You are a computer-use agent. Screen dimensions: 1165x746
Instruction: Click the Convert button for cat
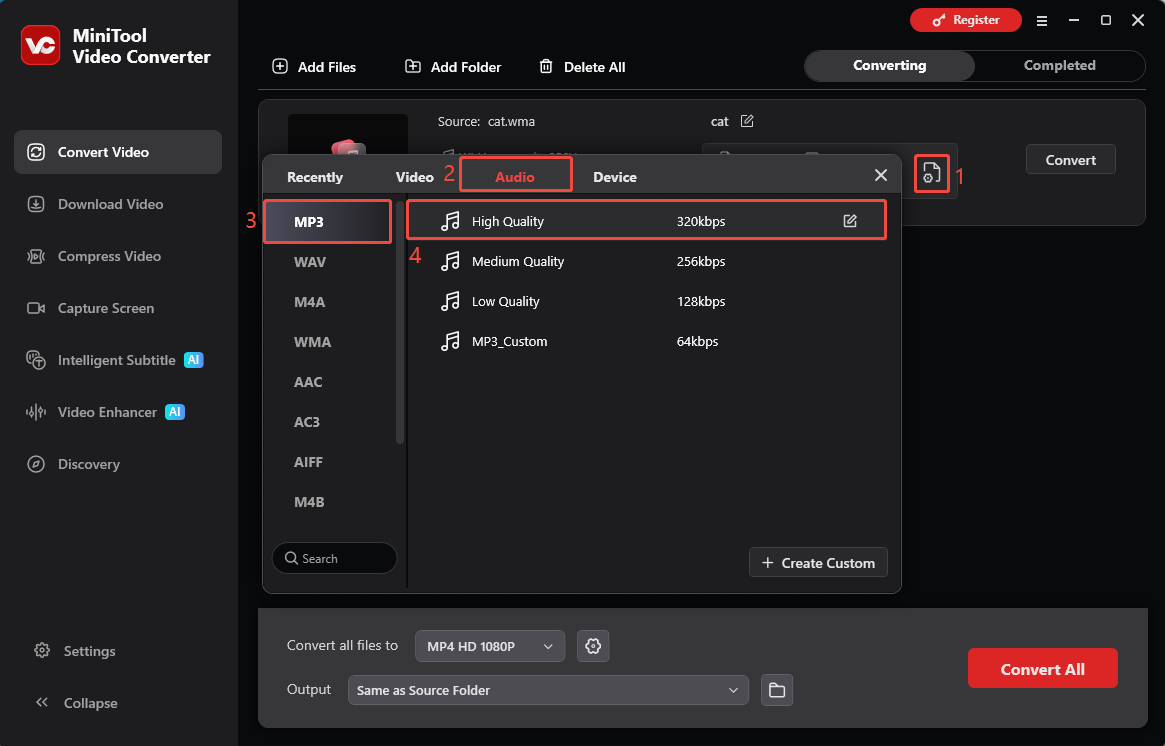(x=1071, y=160)
